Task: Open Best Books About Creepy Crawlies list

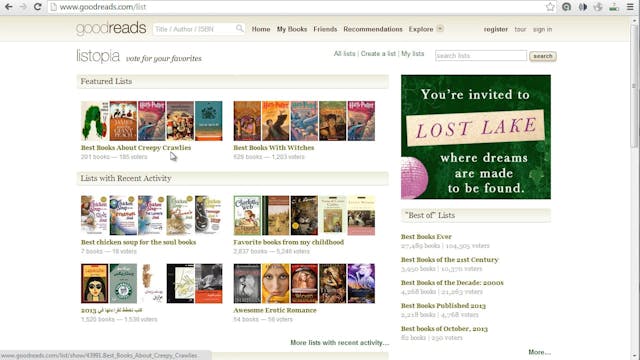Action: tap(136, 147)
